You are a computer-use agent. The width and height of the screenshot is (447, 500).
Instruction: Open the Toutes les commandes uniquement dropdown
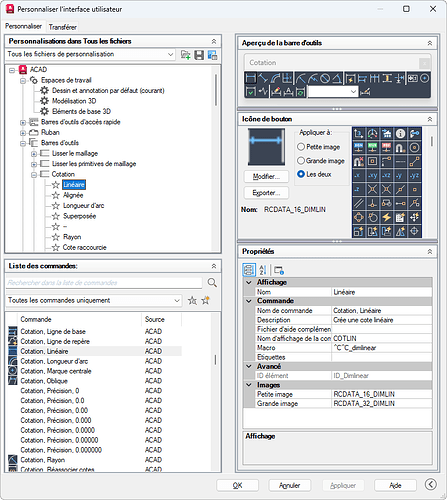(94, 300)
